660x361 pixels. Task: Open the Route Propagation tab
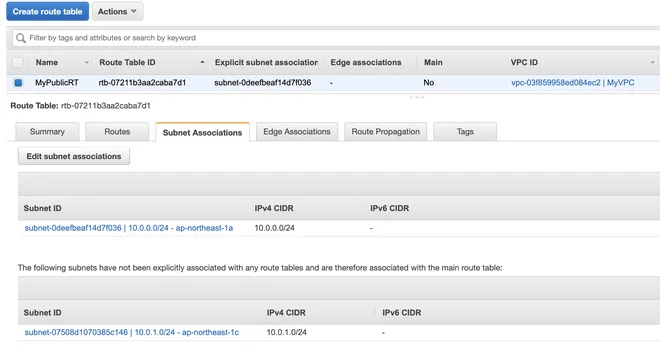(x=386, y=132)
